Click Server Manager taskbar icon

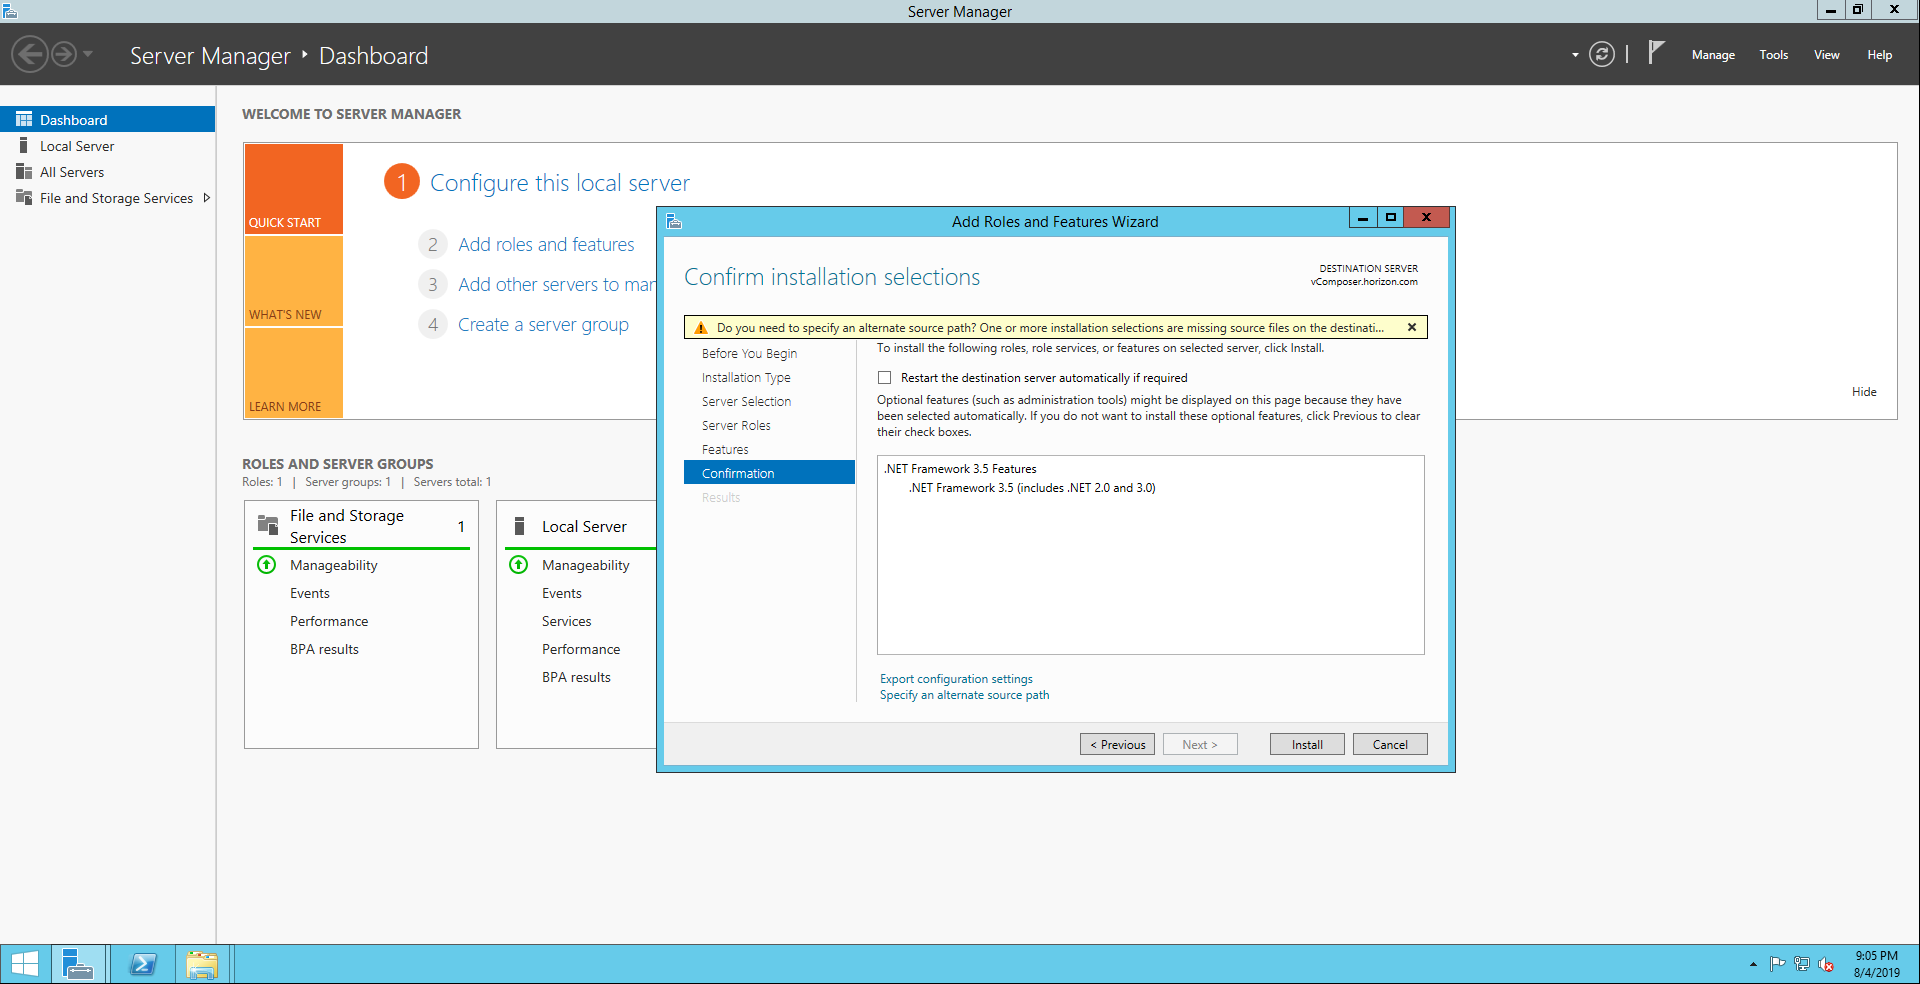tap(77, 964)
